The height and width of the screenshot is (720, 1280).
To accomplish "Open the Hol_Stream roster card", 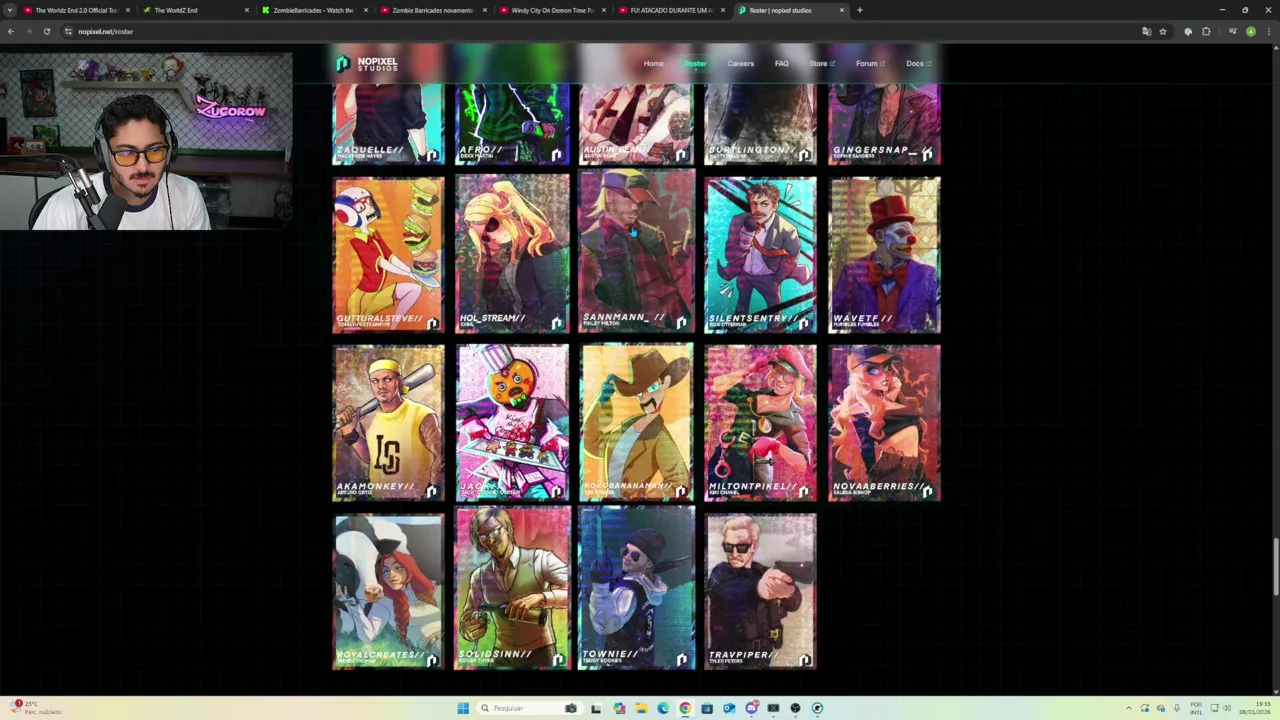I will coord(512,255).
